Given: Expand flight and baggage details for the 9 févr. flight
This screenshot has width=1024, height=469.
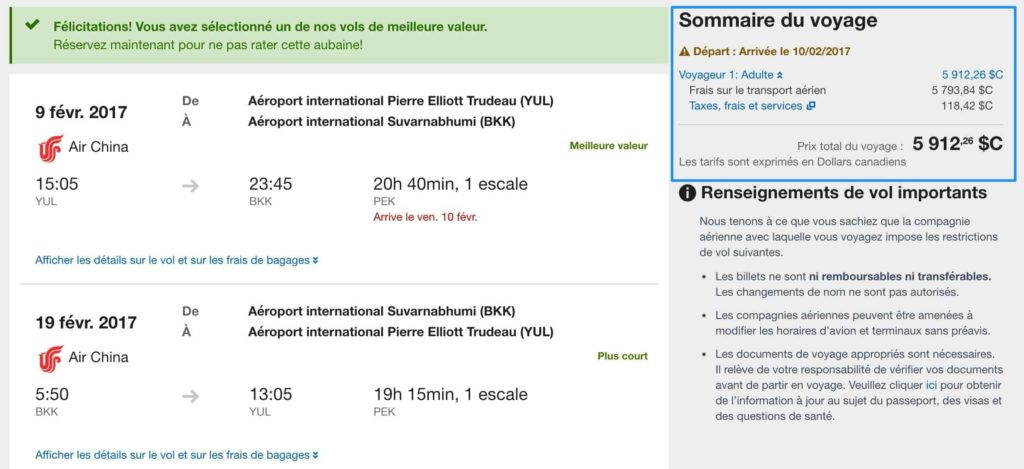Looking at the screenshot, I should pos(177,261).
